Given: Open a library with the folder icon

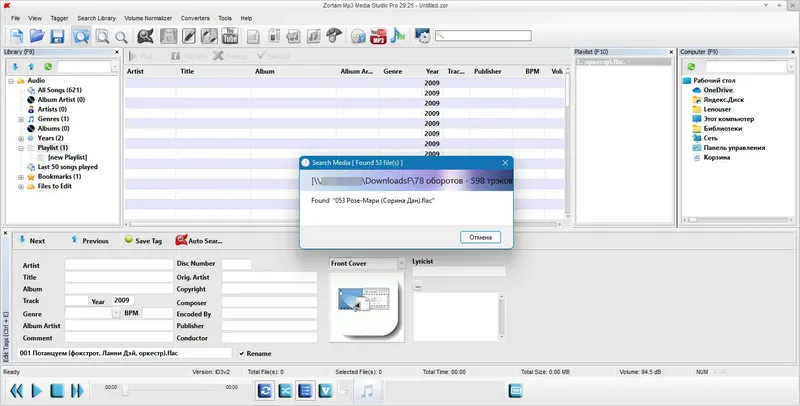Looking at the screenshot, I should click(x=37, y=36).
